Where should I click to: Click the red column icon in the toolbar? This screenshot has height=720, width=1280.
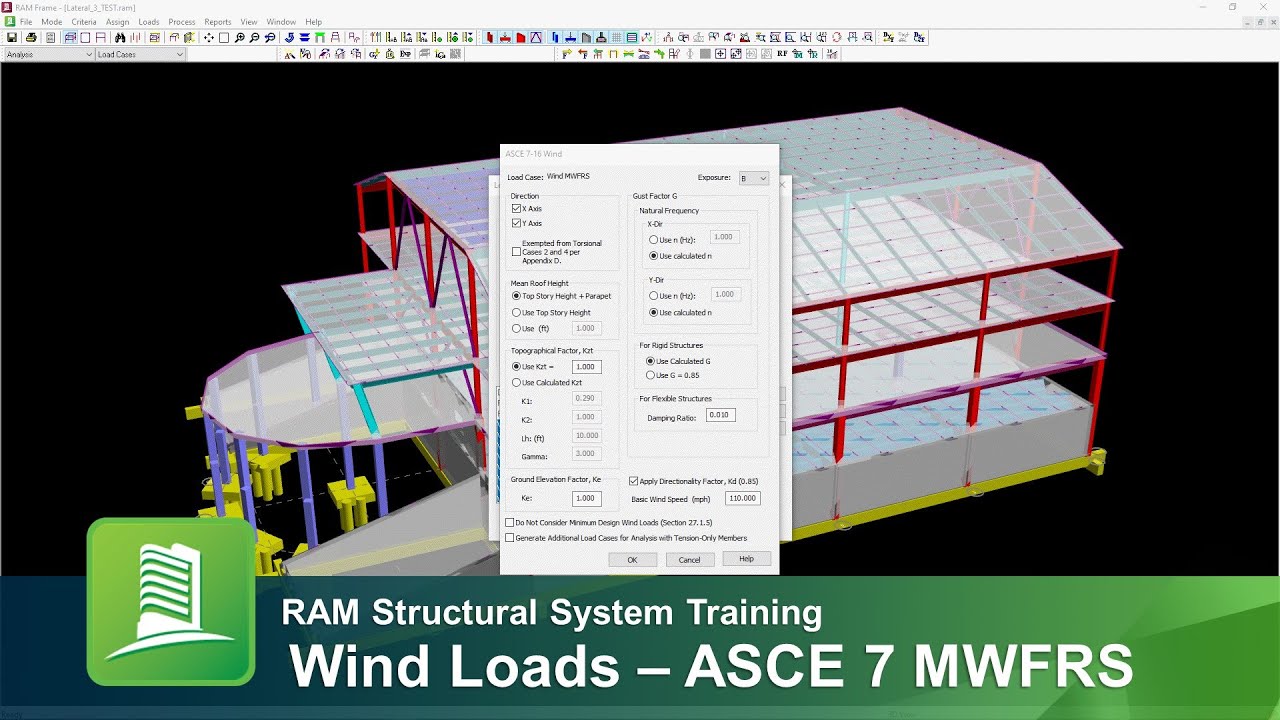coord(489,38)
